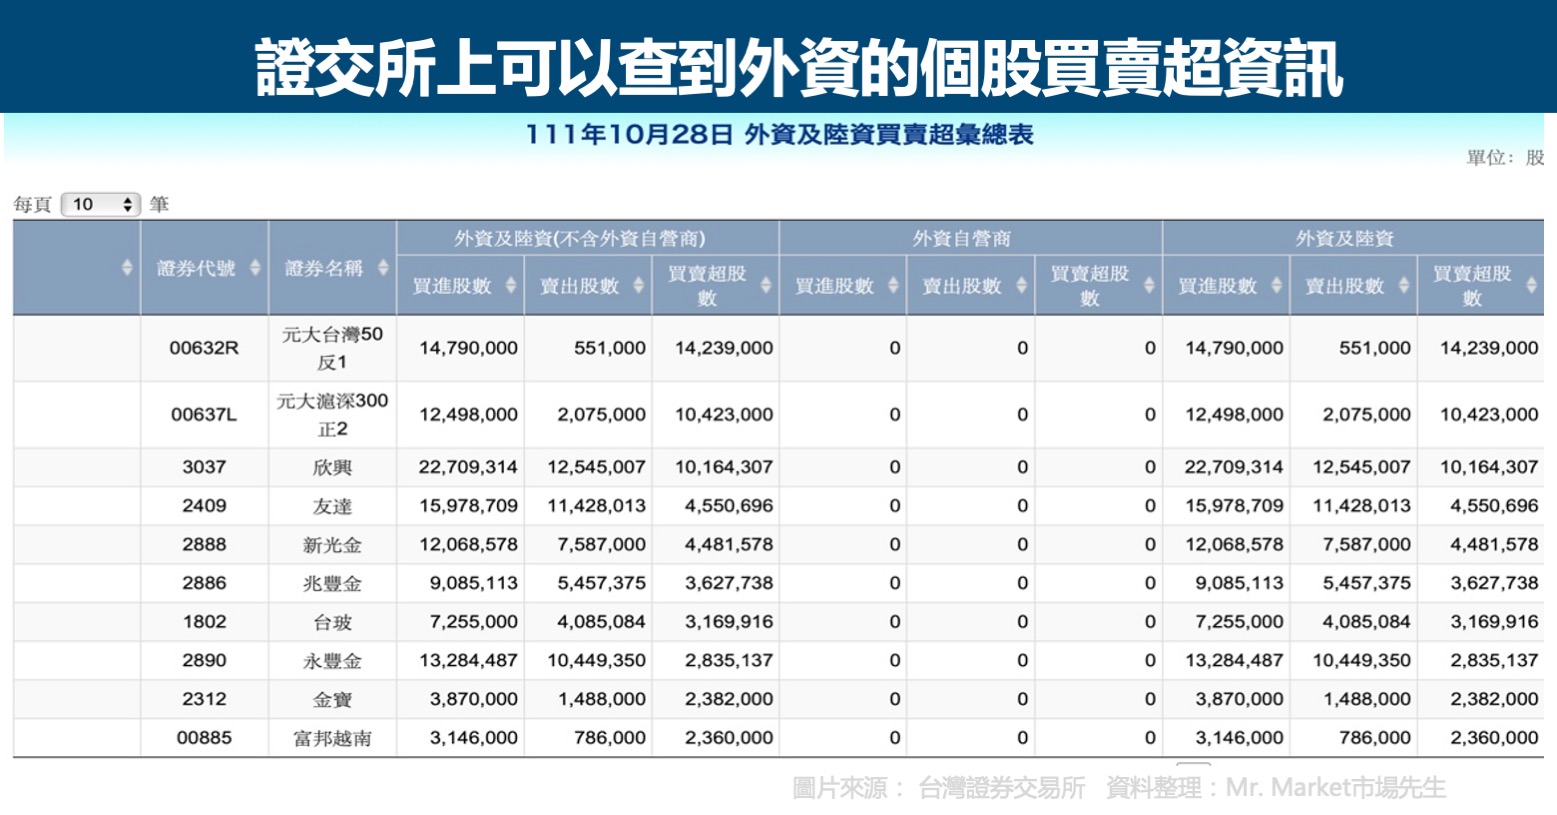Screen dimensions: 1557x815
Task: Sort 買進股數 under 外資及陸資(不含外資自營商)
Action: [511, 286]
